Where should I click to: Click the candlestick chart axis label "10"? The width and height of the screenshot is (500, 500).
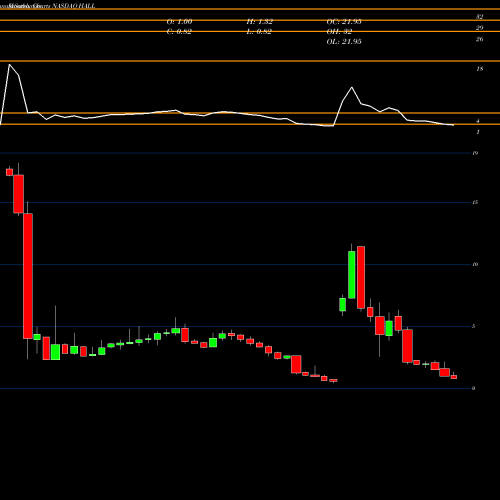point(475,264)
